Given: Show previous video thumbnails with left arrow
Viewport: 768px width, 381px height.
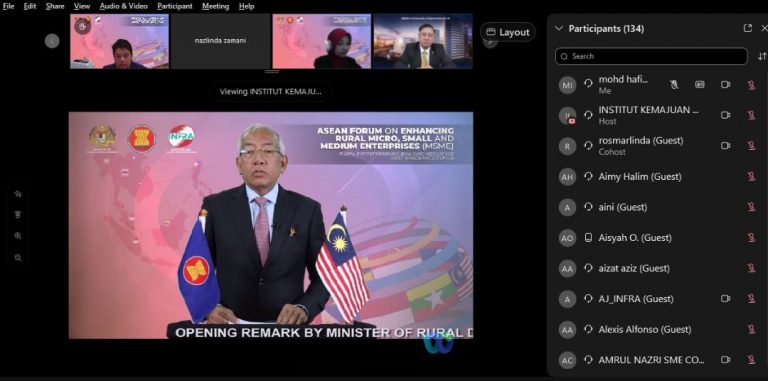Looking at the screenshot, I should pos(52,41).
